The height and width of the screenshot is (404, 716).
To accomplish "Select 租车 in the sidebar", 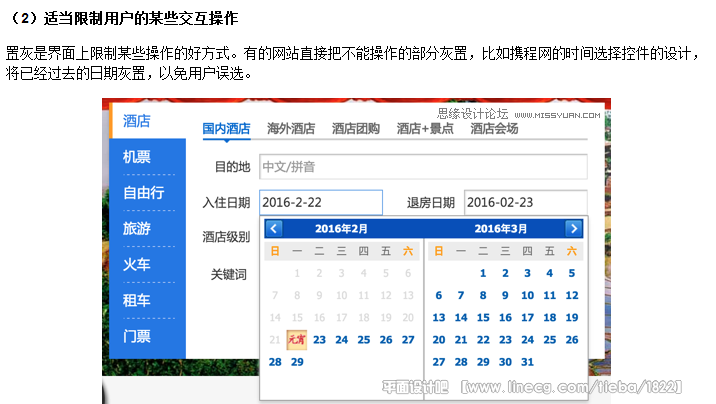I will point(137,300).
